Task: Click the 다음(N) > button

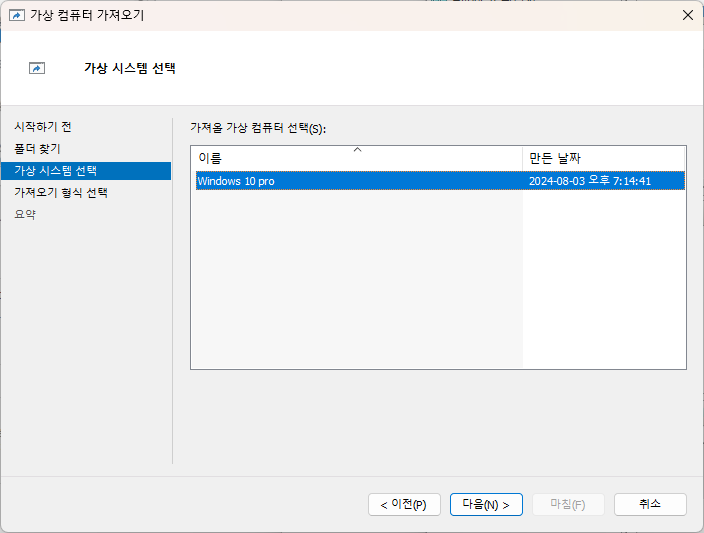Action: tap(486, 505)
